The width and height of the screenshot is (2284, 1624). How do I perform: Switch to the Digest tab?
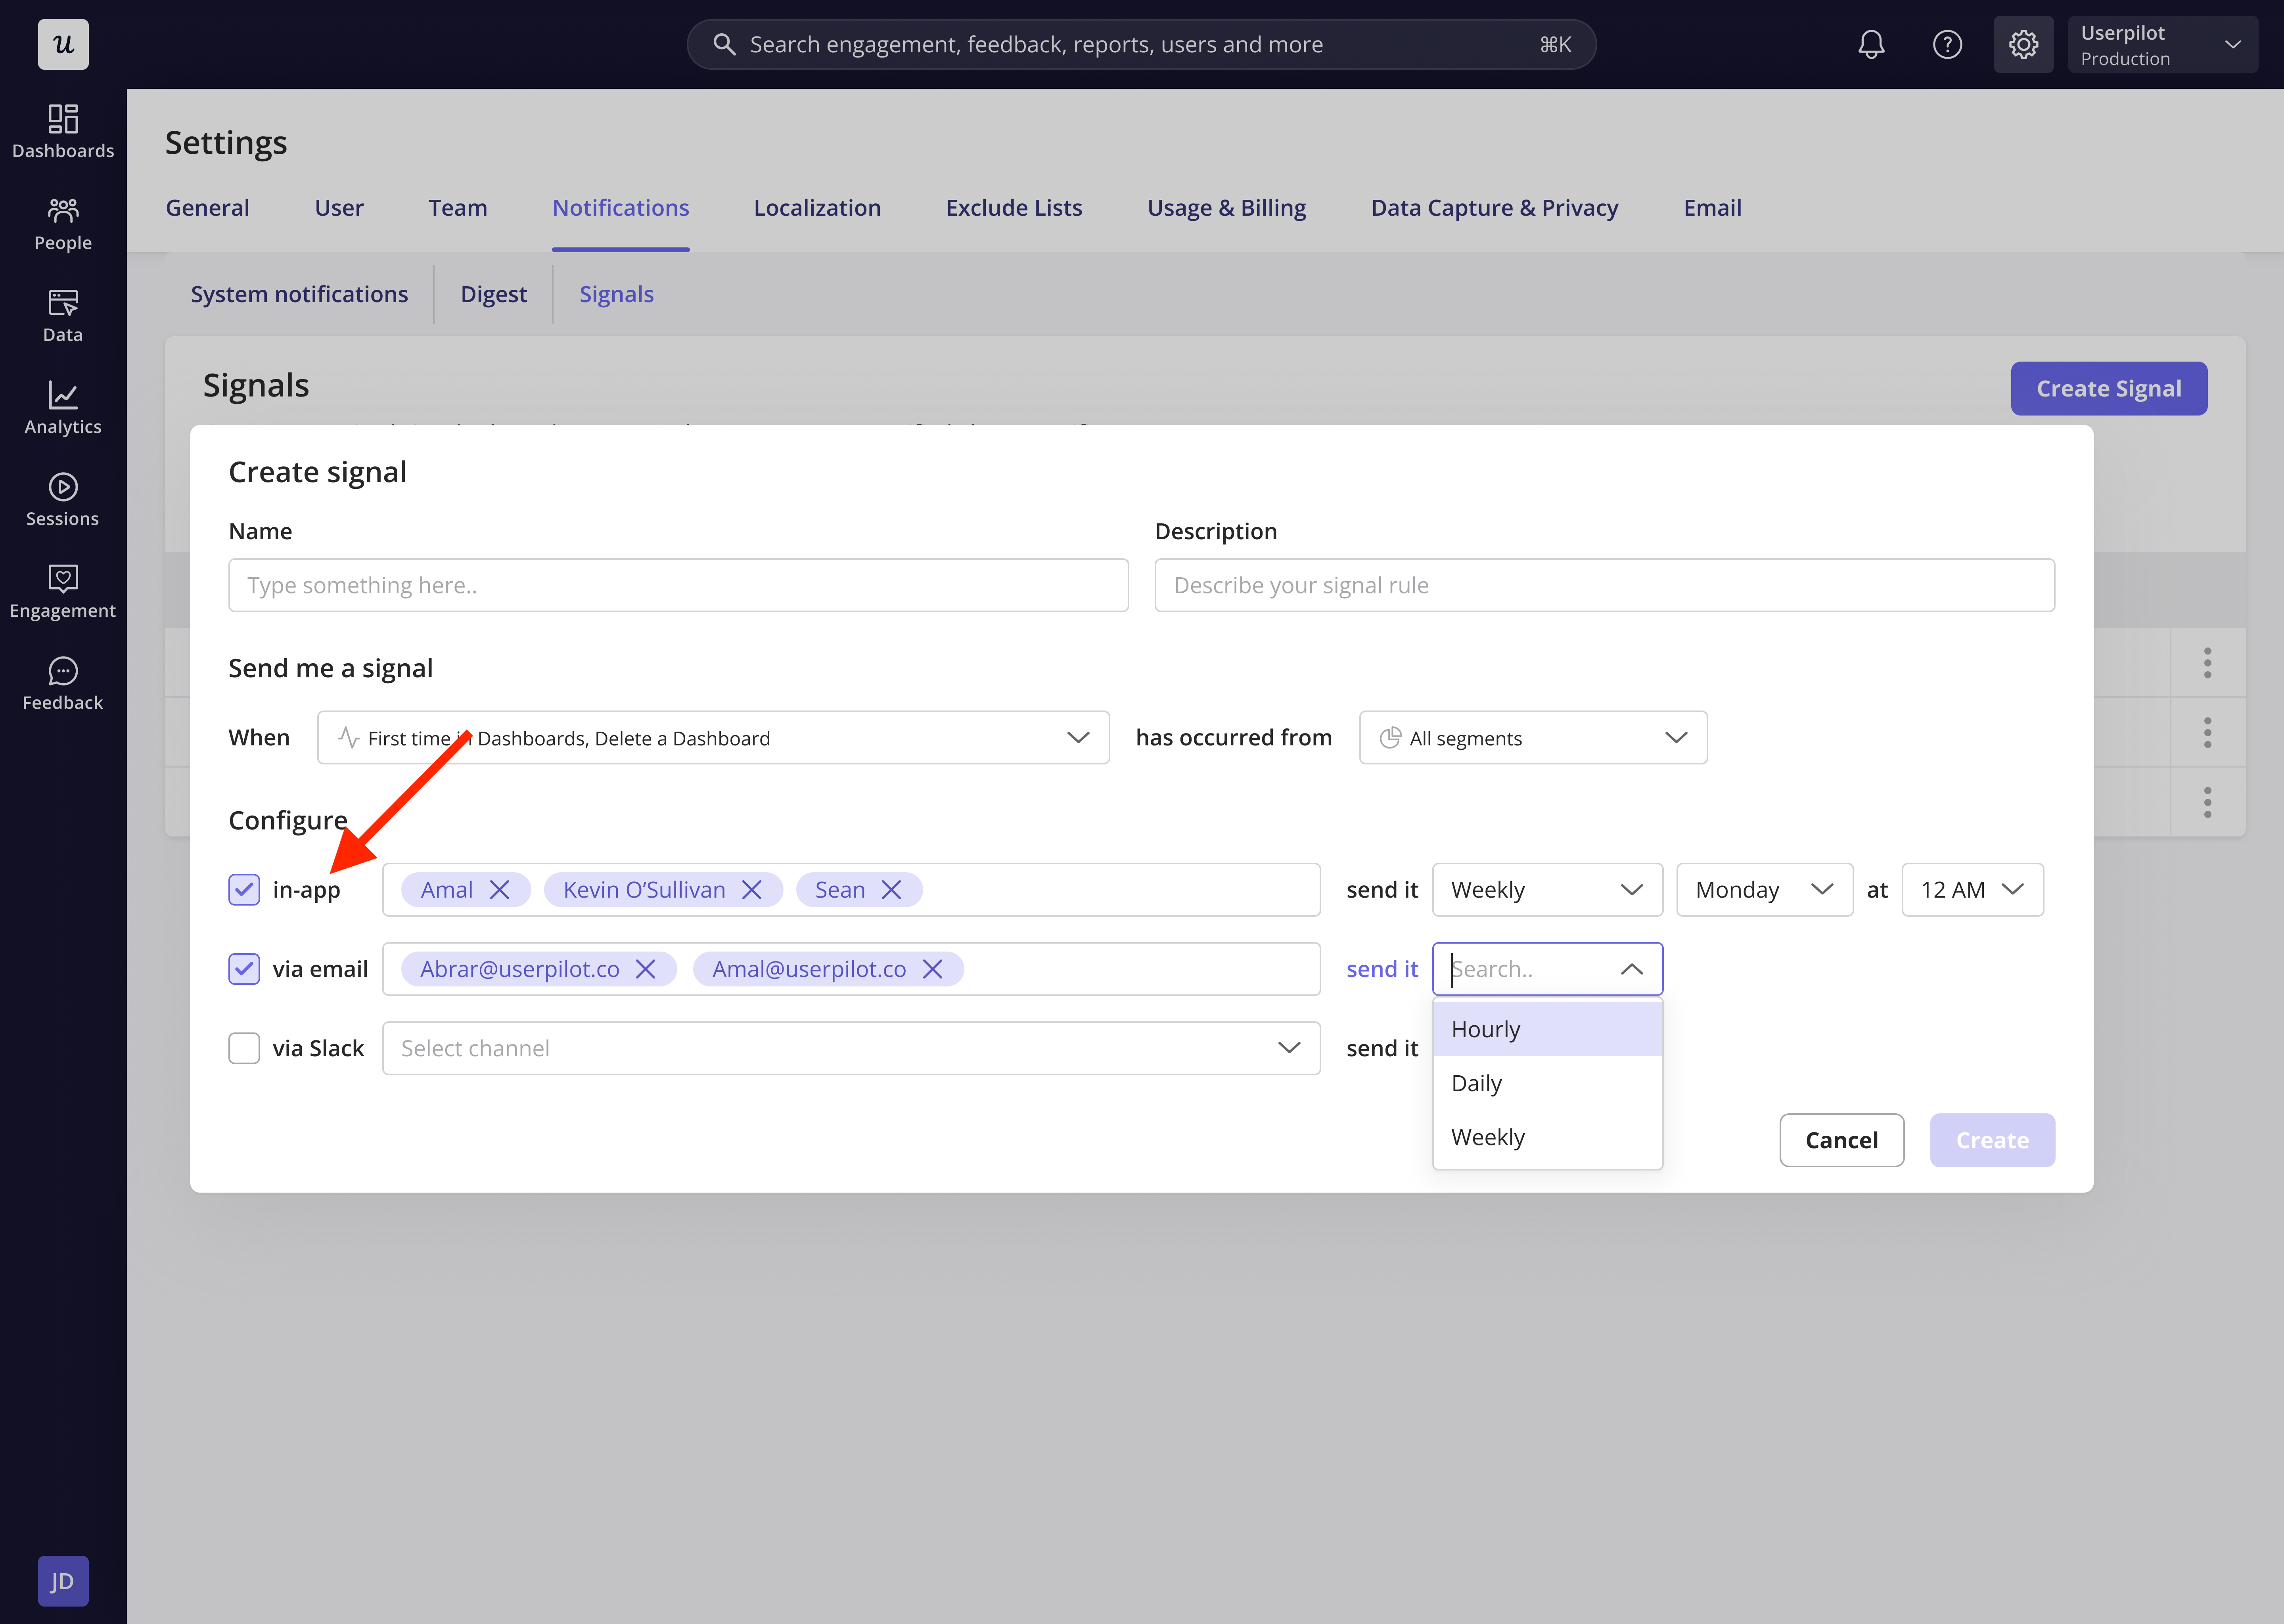493,294
